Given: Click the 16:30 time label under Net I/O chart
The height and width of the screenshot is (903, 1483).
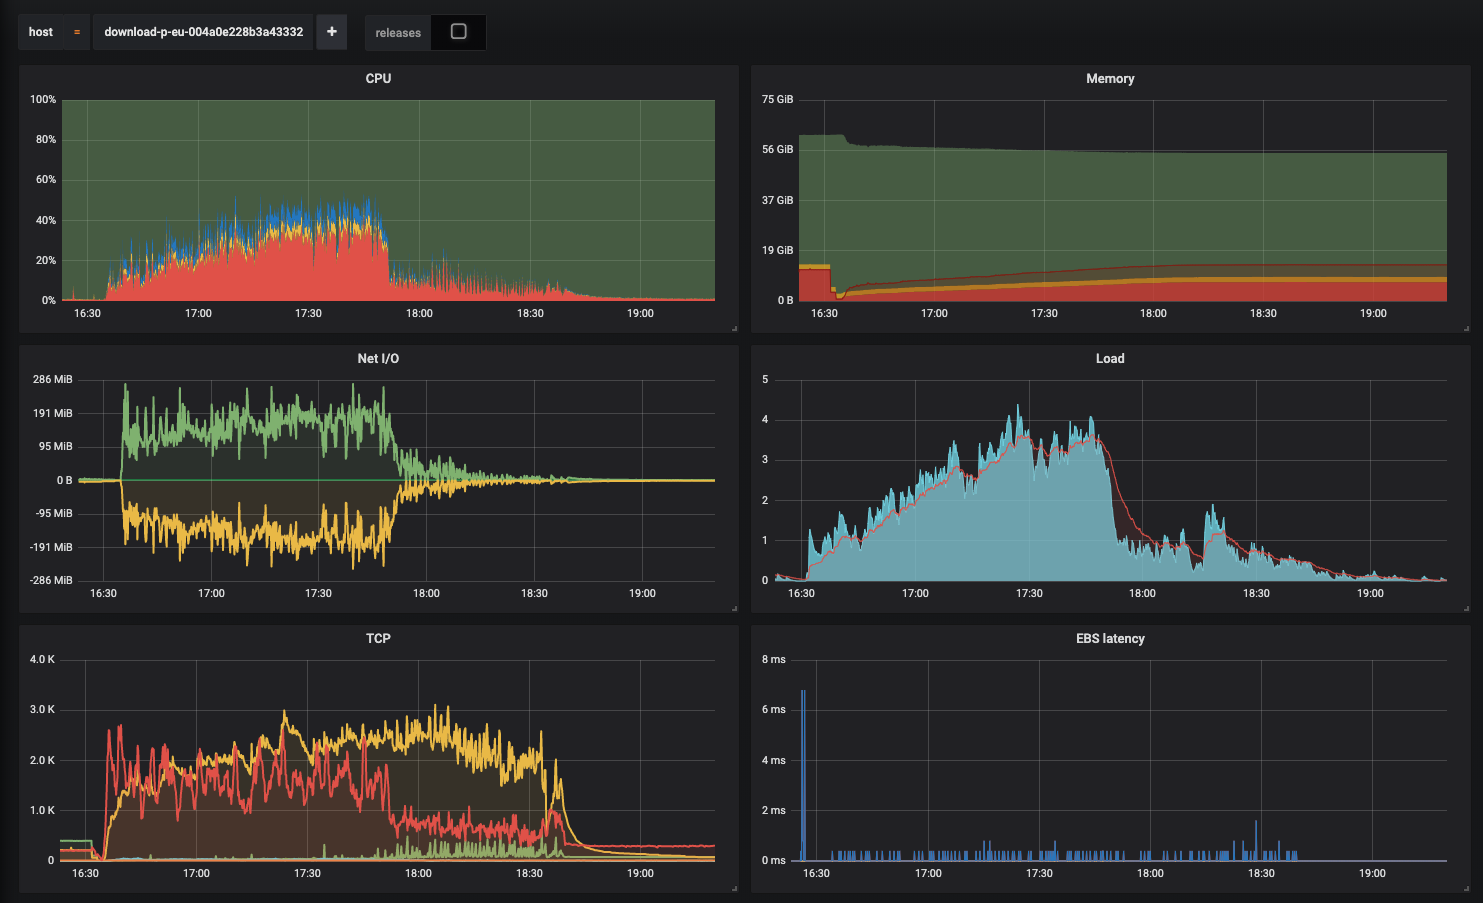Looking at the screenshot, I should [x=103, y=593].
